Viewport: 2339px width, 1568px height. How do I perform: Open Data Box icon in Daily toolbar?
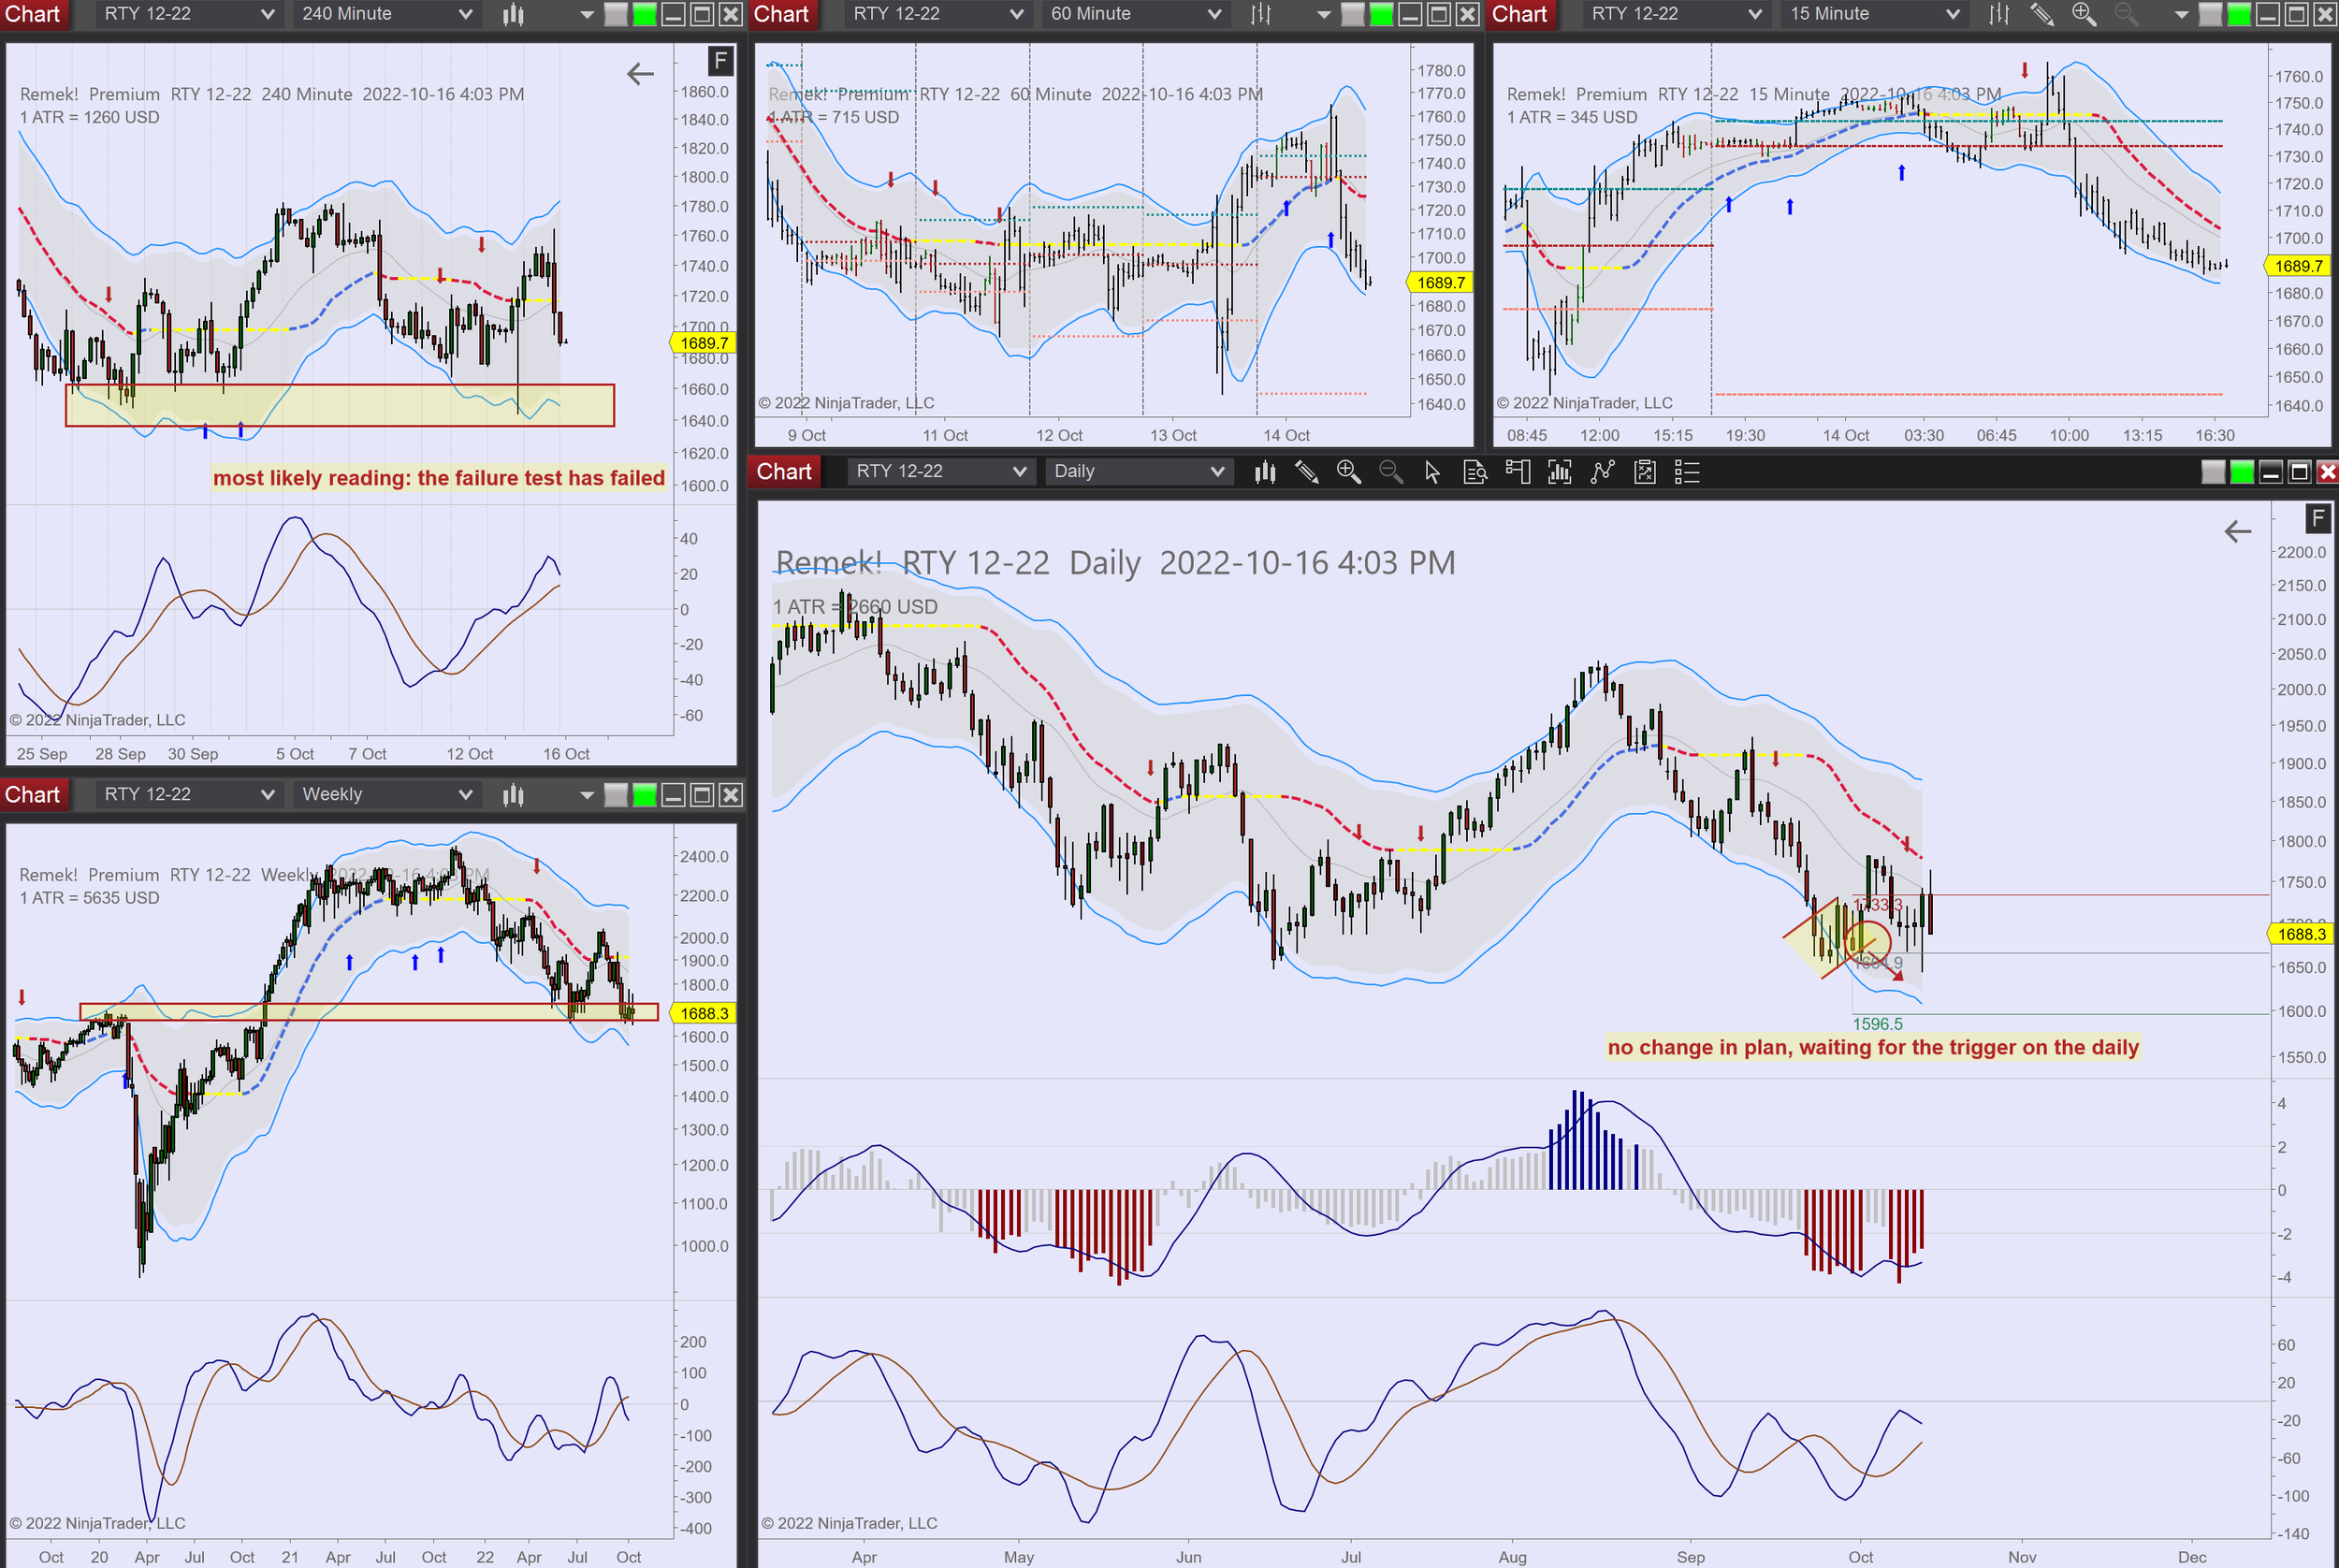click(1475, 472)
